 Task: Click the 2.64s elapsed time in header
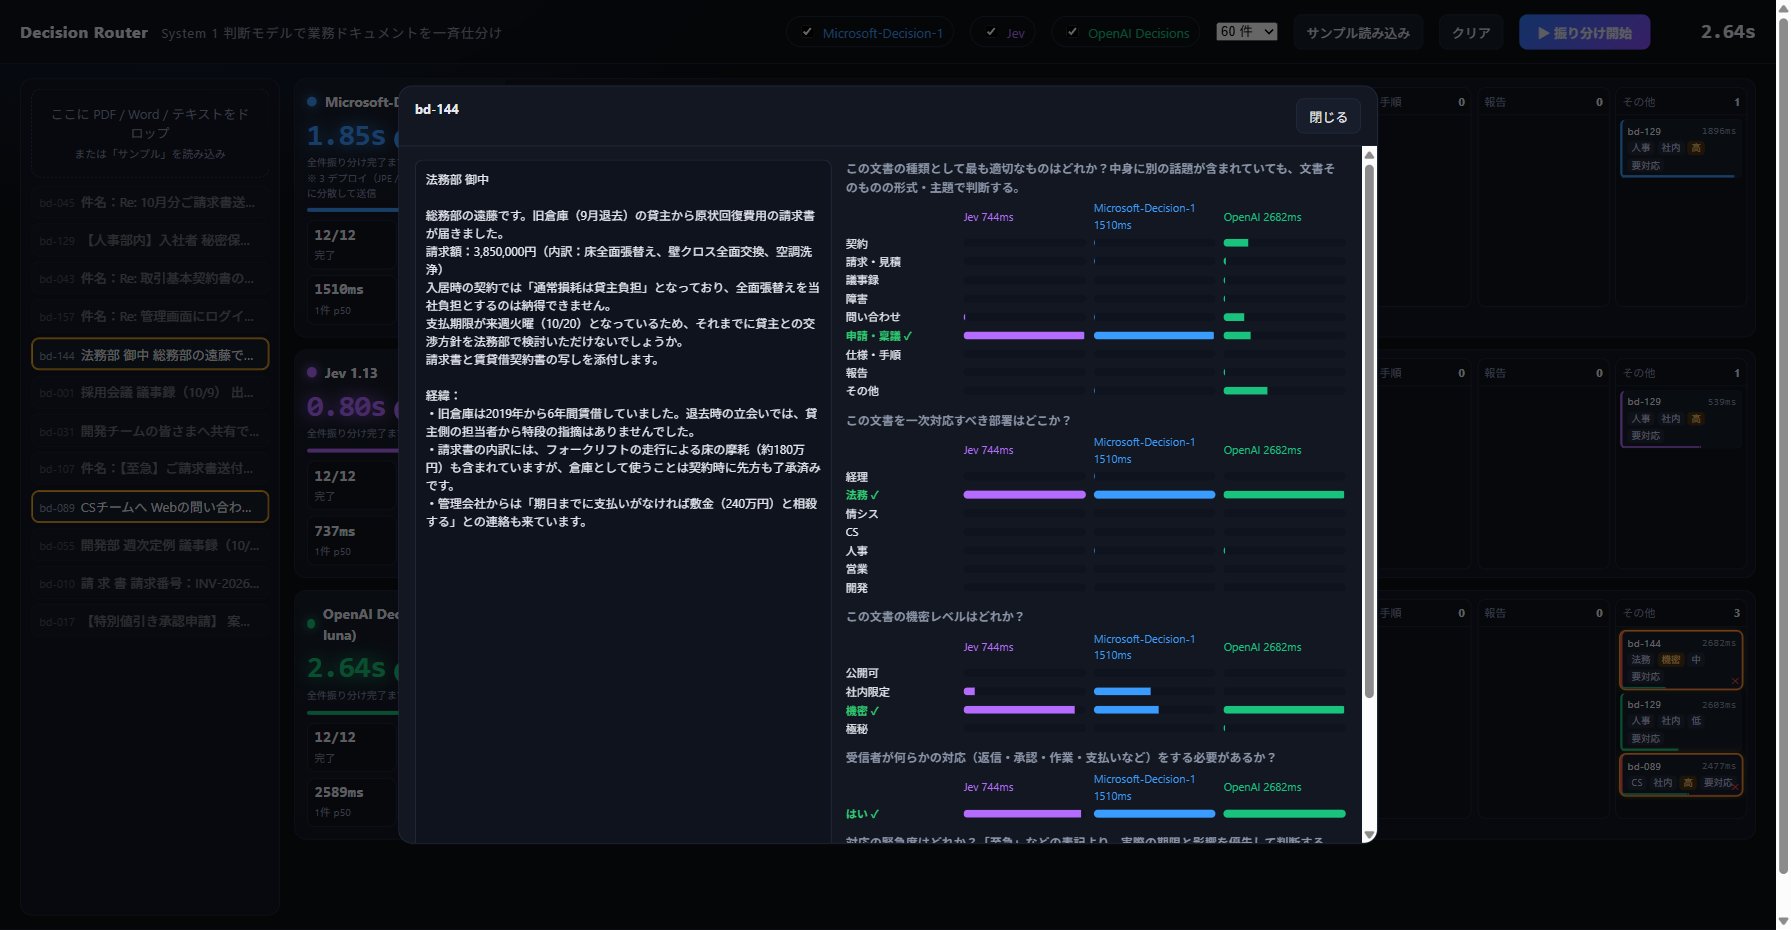point(1728,32)
